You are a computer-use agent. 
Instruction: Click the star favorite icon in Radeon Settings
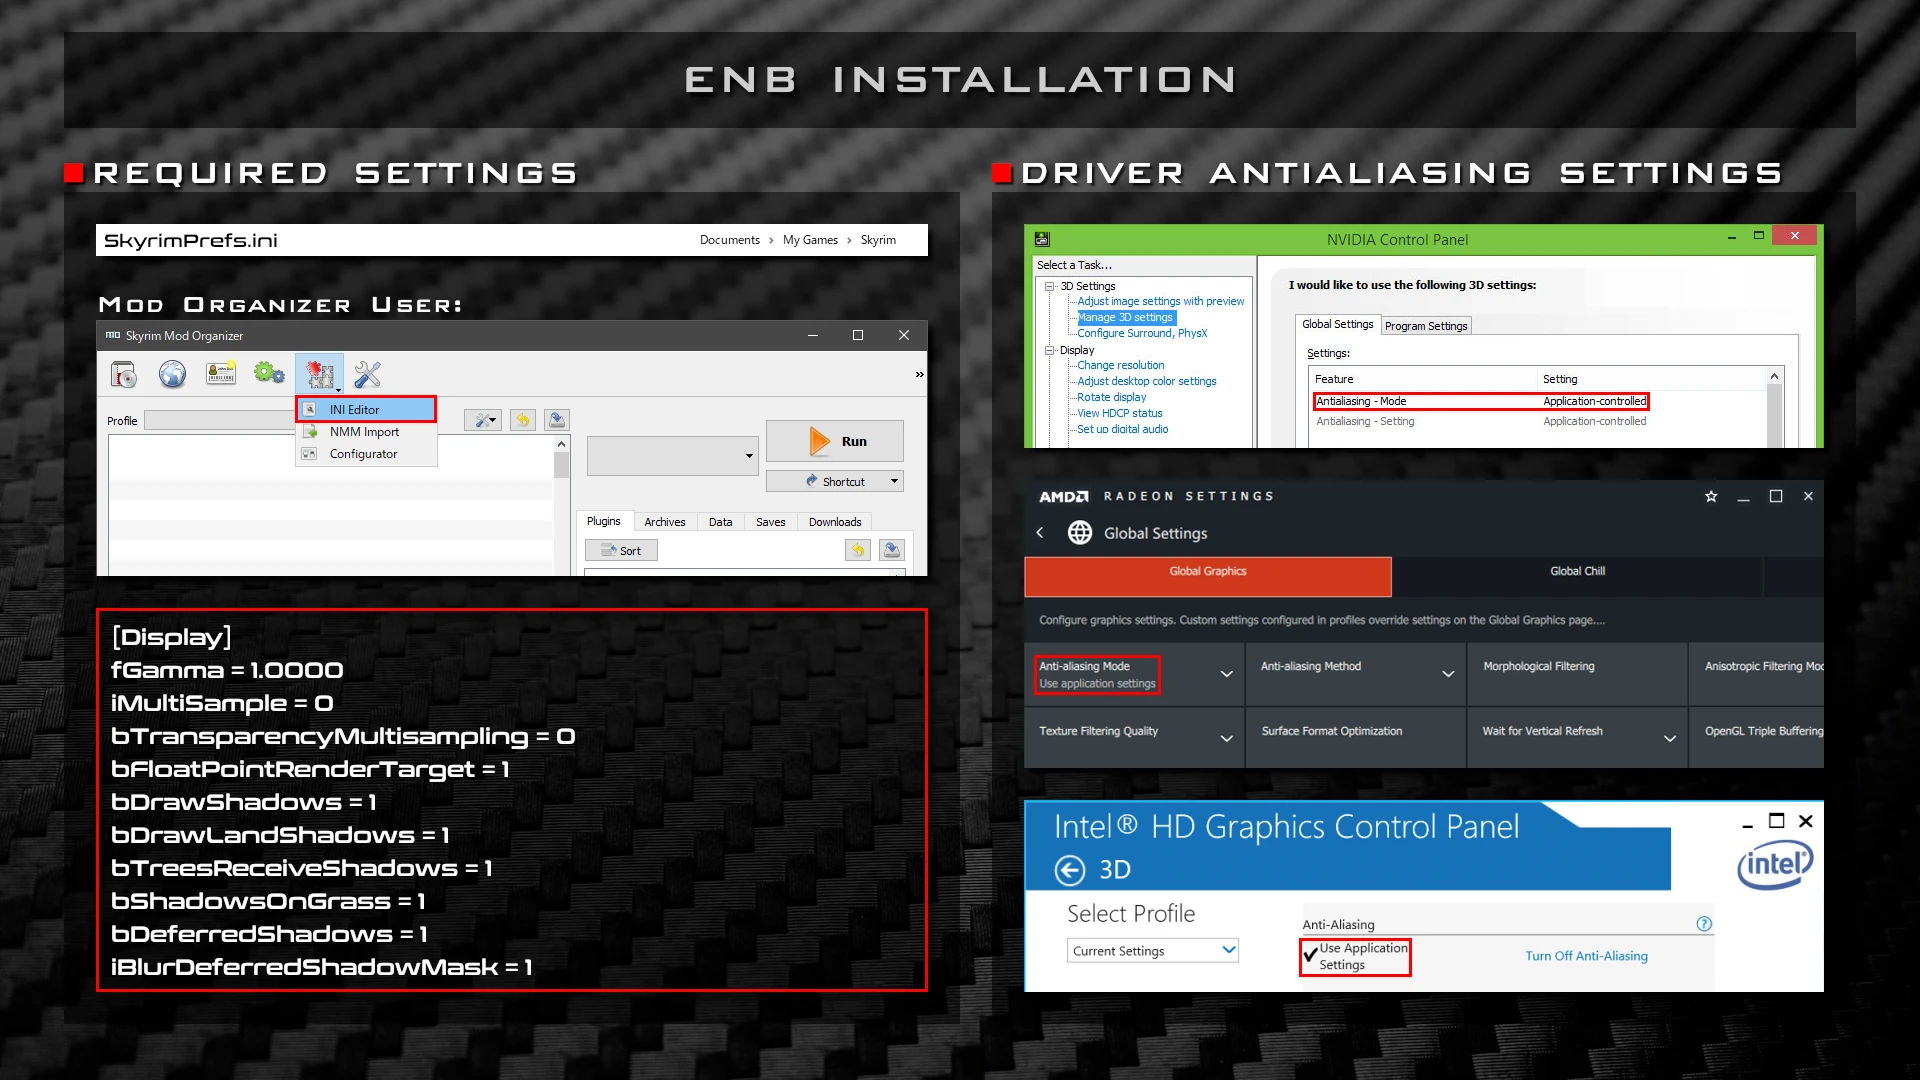pyautogui.click(x=1711, y=496)
